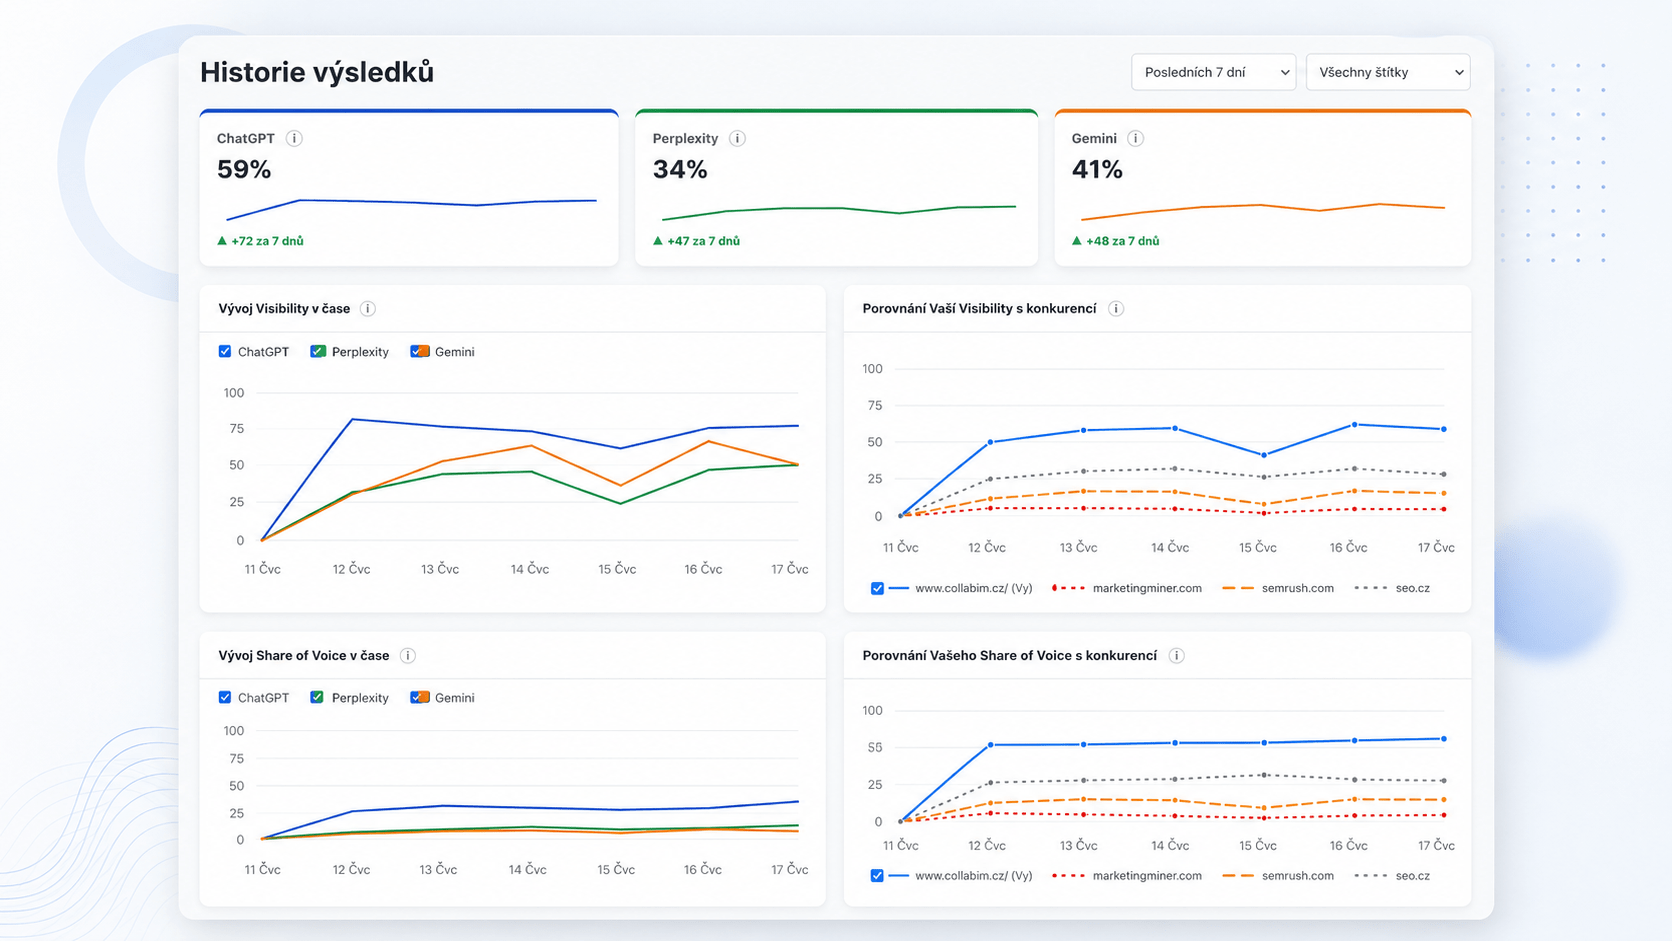Click 12 Čvc point on collabim Share of Voice line

click(991, 745)
